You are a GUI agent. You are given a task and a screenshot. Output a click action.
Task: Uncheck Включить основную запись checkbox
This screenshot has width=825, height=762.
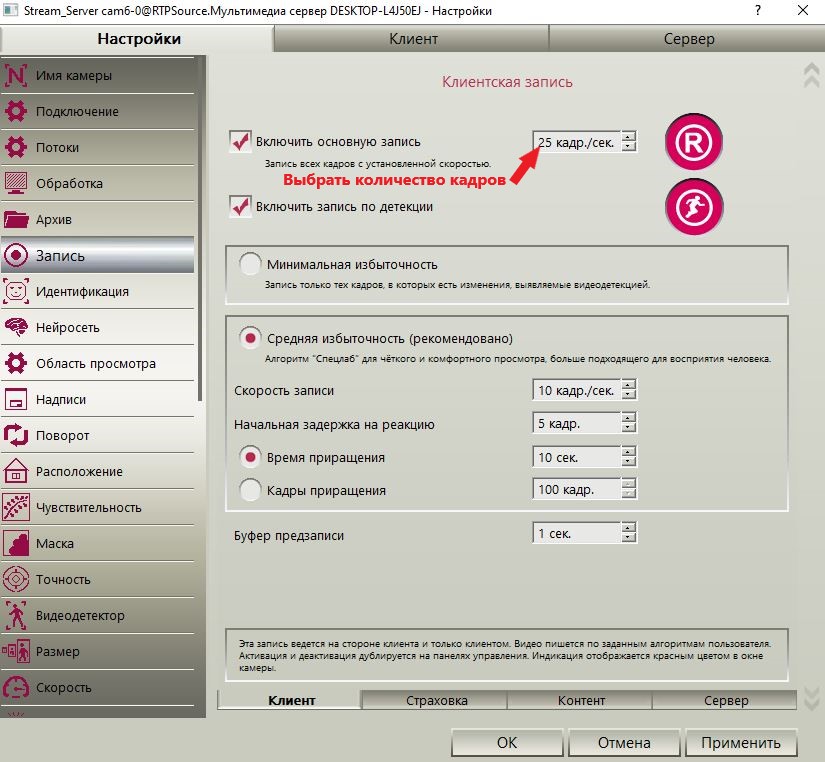(240, 142)
